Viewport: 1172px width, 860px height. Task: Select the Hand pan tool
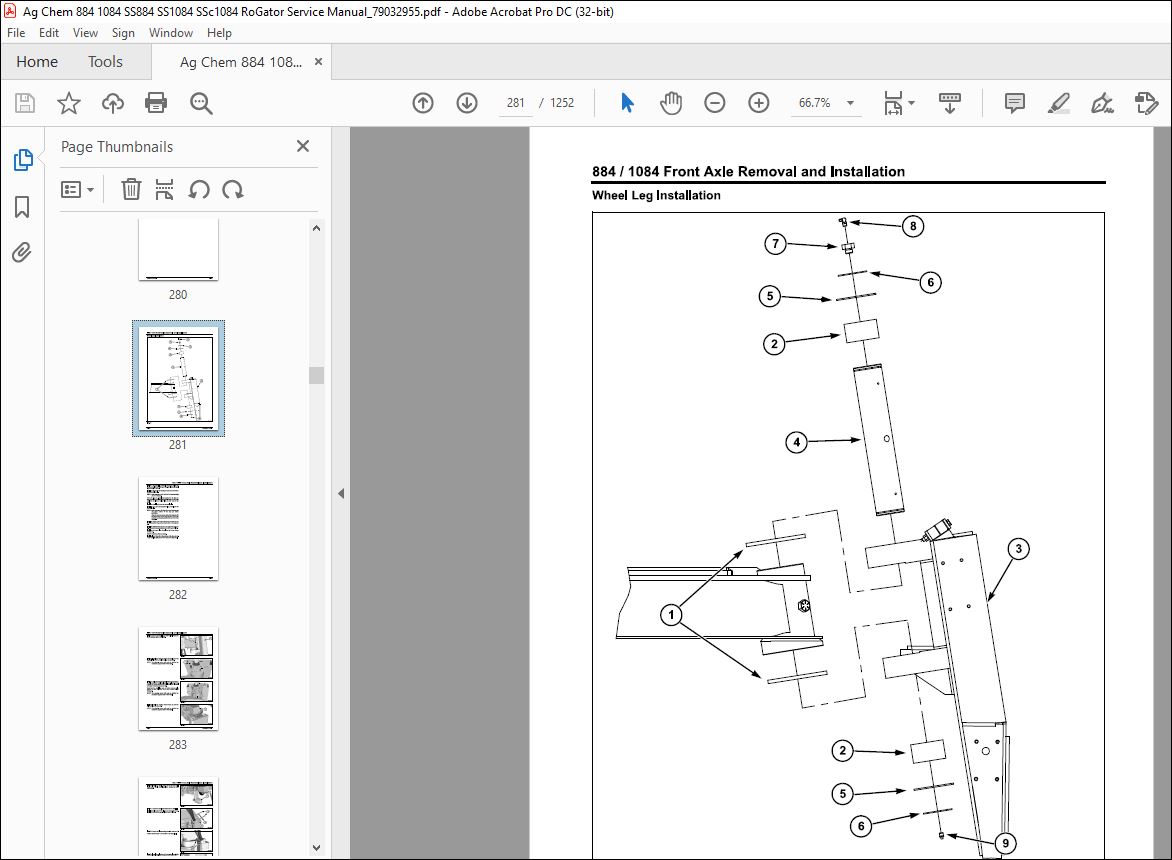[671, 103]
